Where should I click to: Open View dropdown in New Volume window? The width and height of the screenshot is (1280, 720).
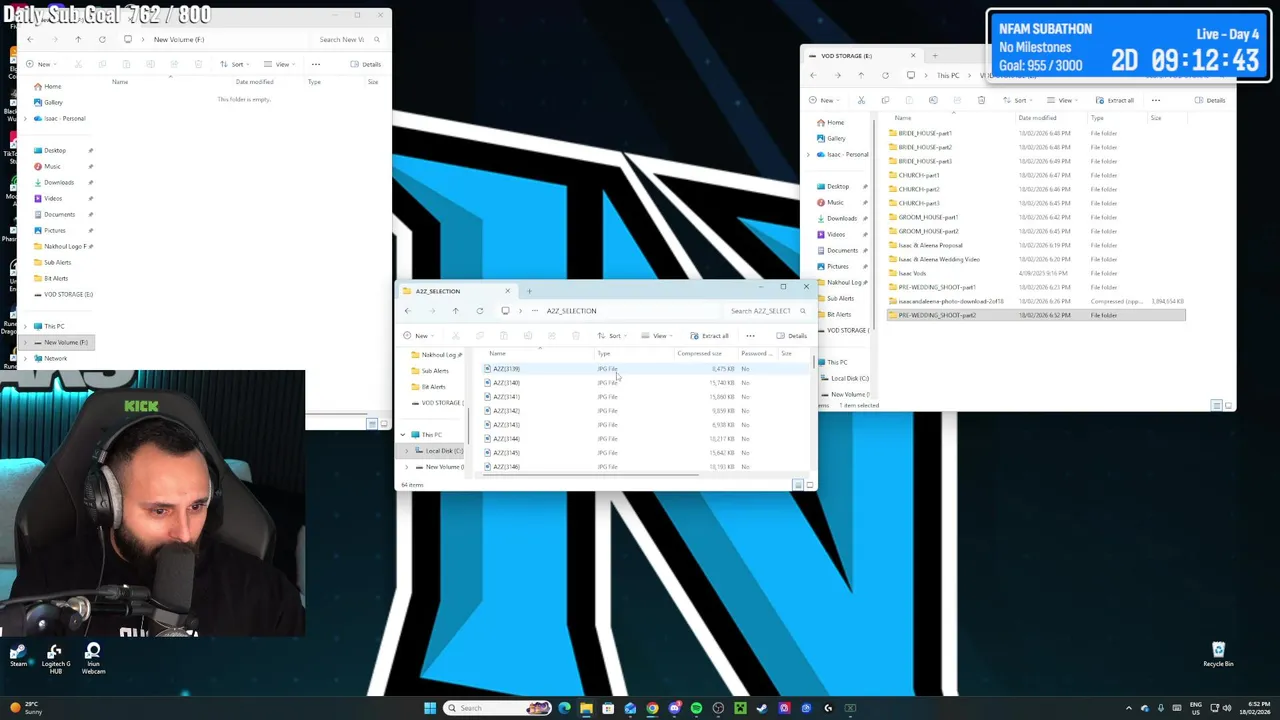[279, 64]
